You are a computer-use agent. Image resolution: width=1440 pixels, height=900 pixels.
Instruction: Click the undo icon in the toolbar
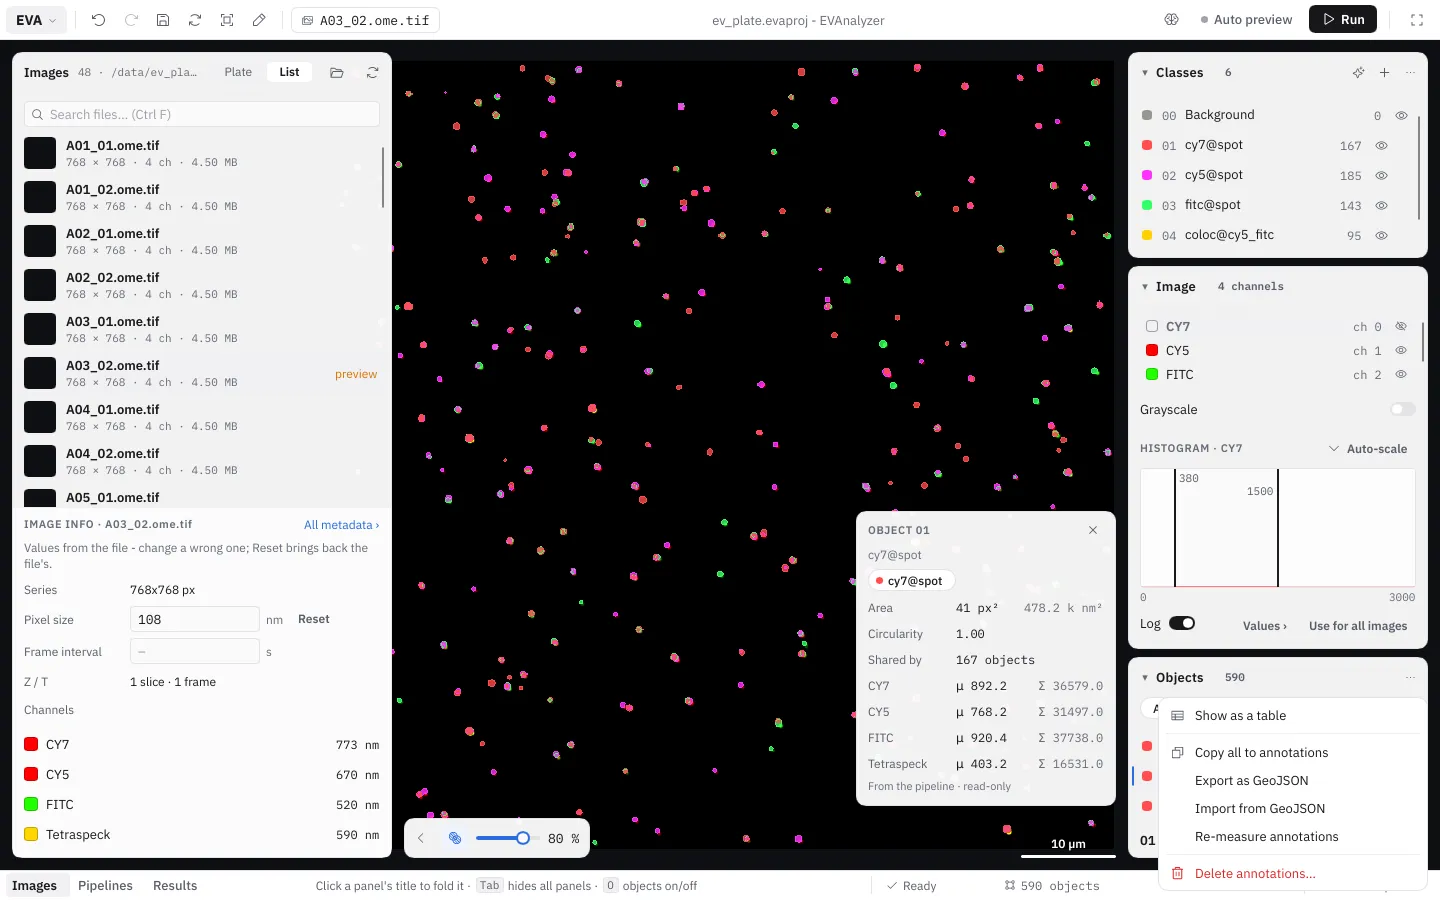[x=98, y=20]
